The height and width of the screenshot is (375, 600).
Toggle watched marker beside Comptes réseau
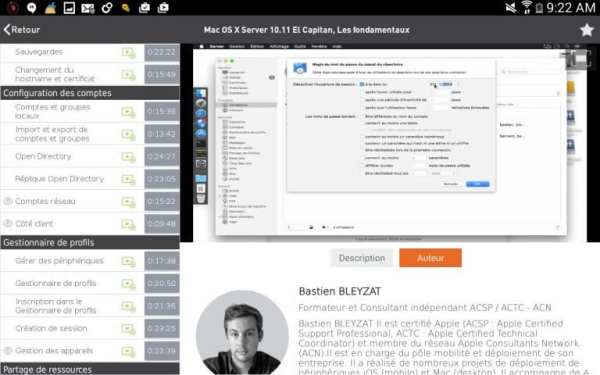8,201
